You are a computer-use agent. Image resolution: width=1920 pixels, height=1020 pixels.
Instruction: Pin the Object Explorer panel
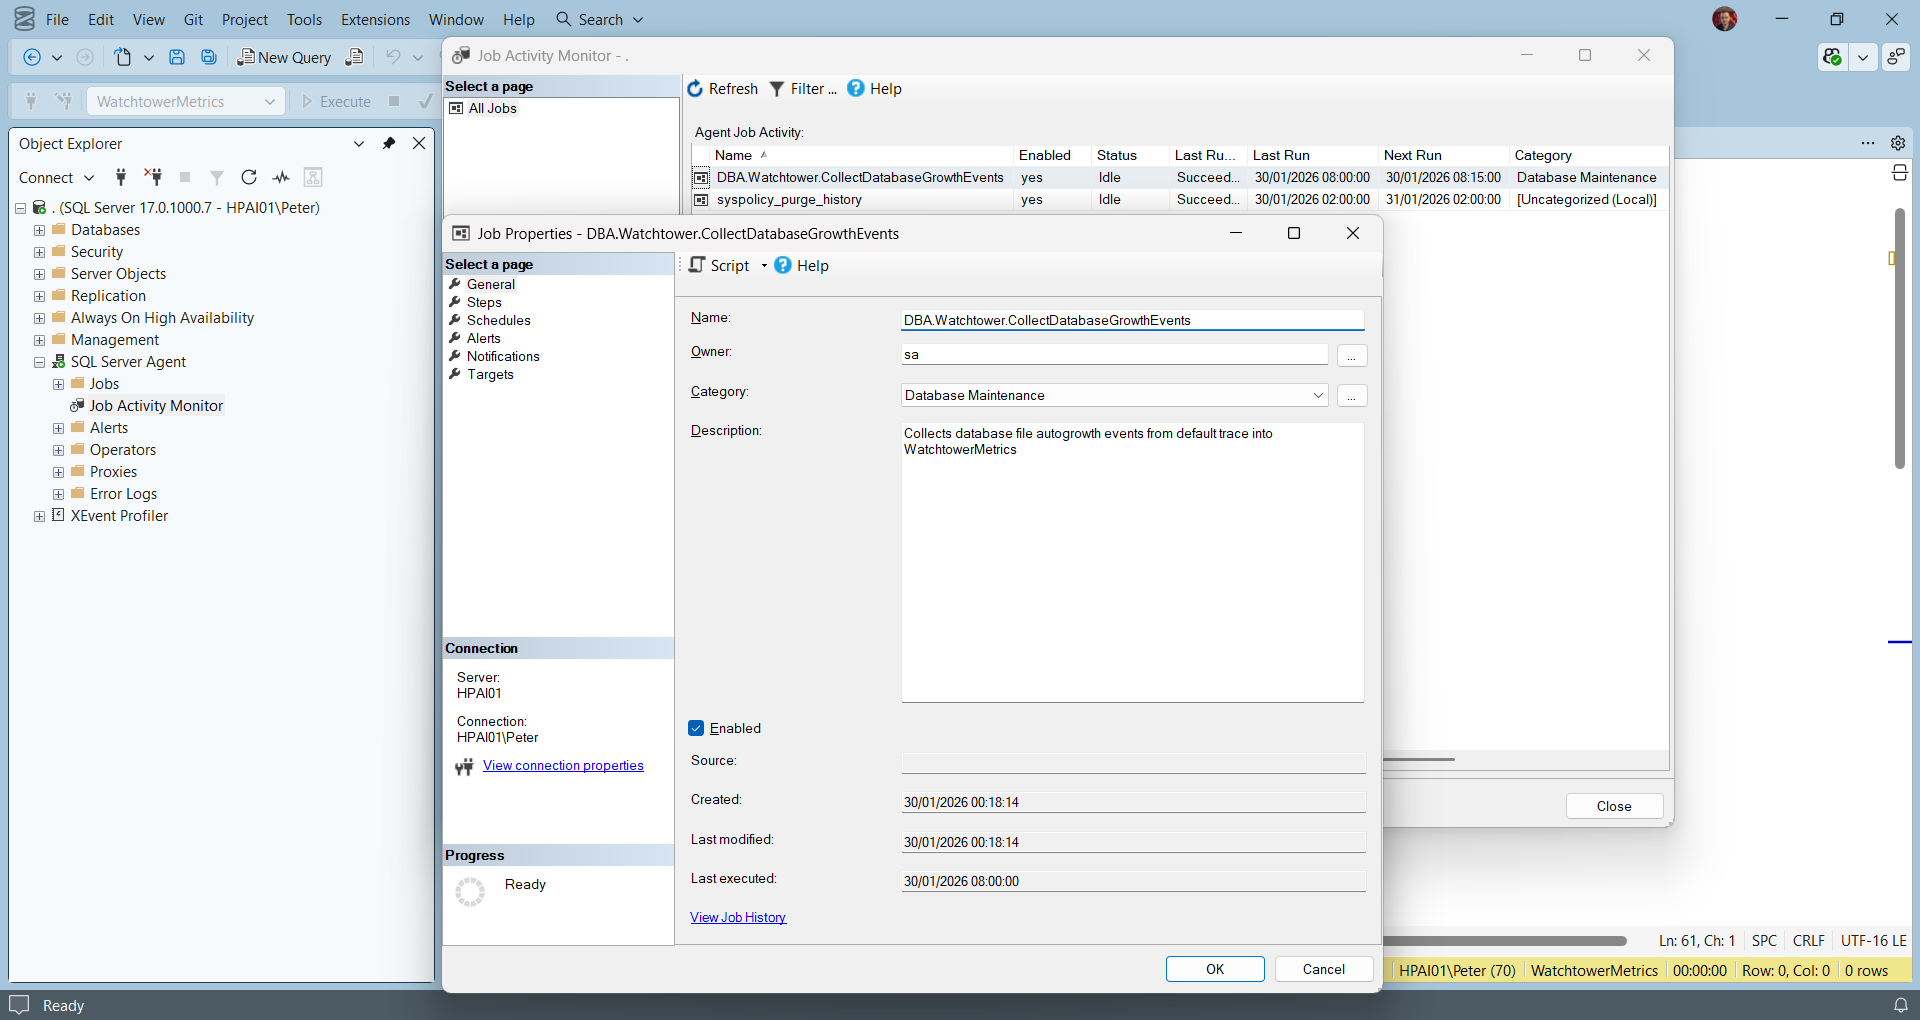(389, 143)
